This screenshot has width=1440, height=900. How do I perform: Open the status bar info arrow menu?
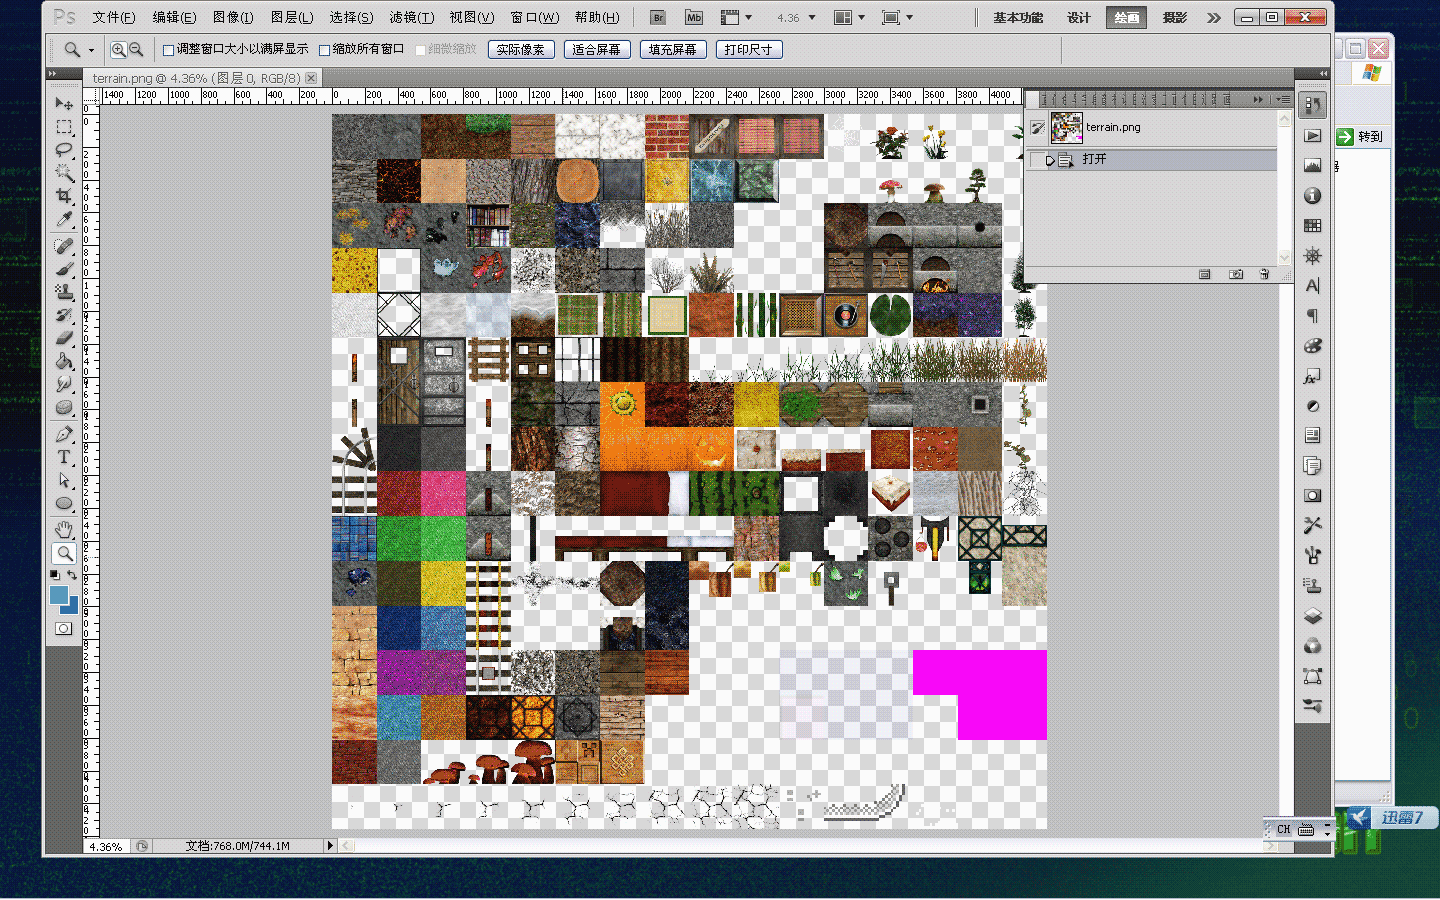point(330,846)
